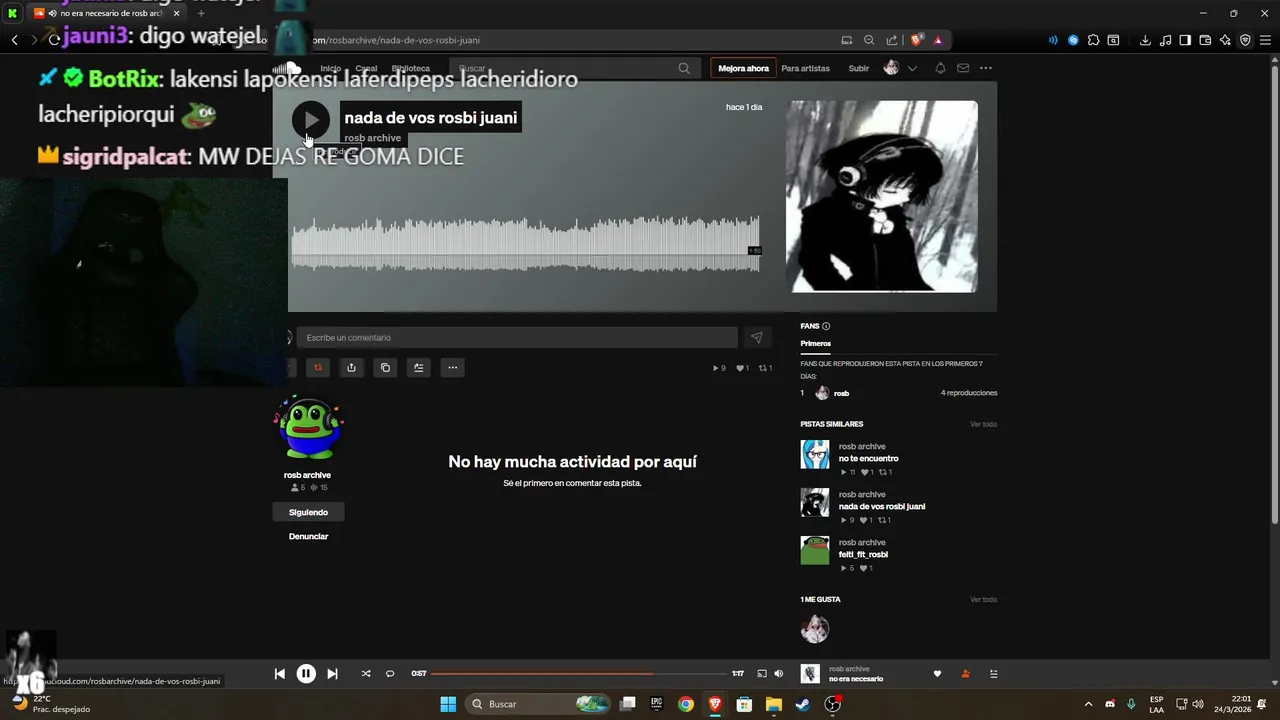Pause playback in the bottom player bar
The width and height of the screenshot is (1280, 720).
coord(306,674)
